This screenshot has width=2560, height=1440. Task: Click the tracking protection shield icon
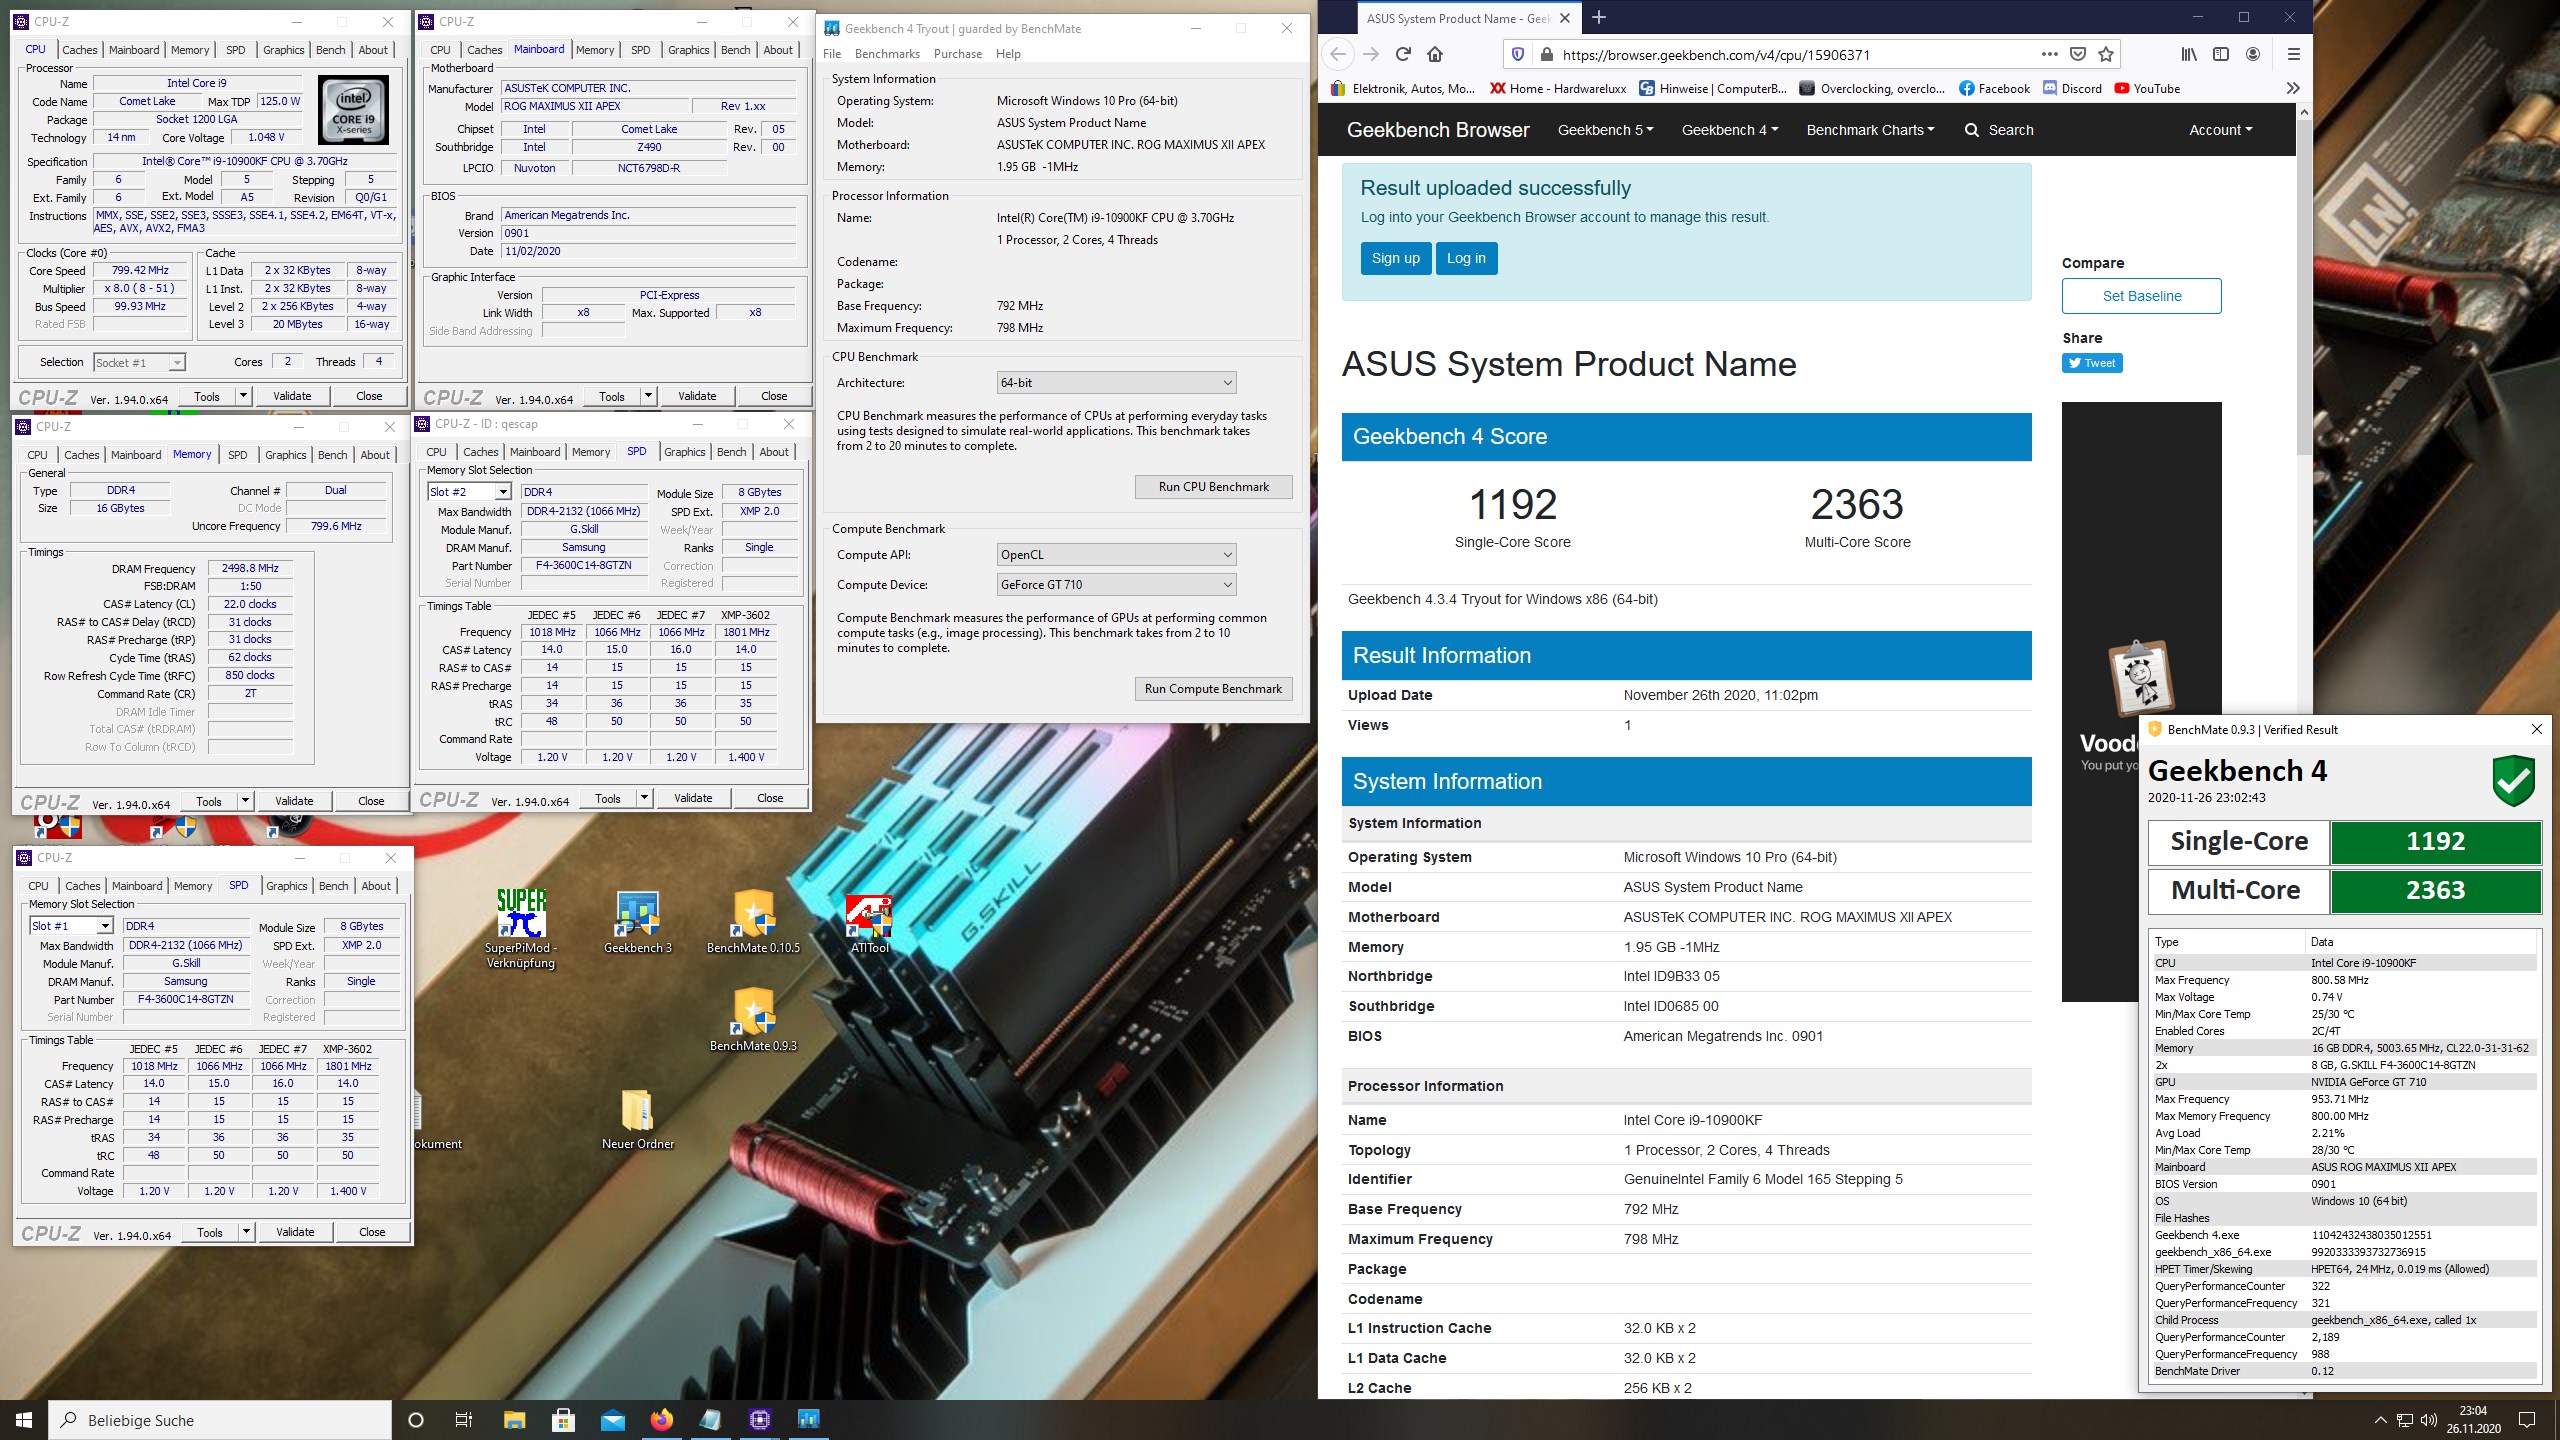(x=1517, y=54)
